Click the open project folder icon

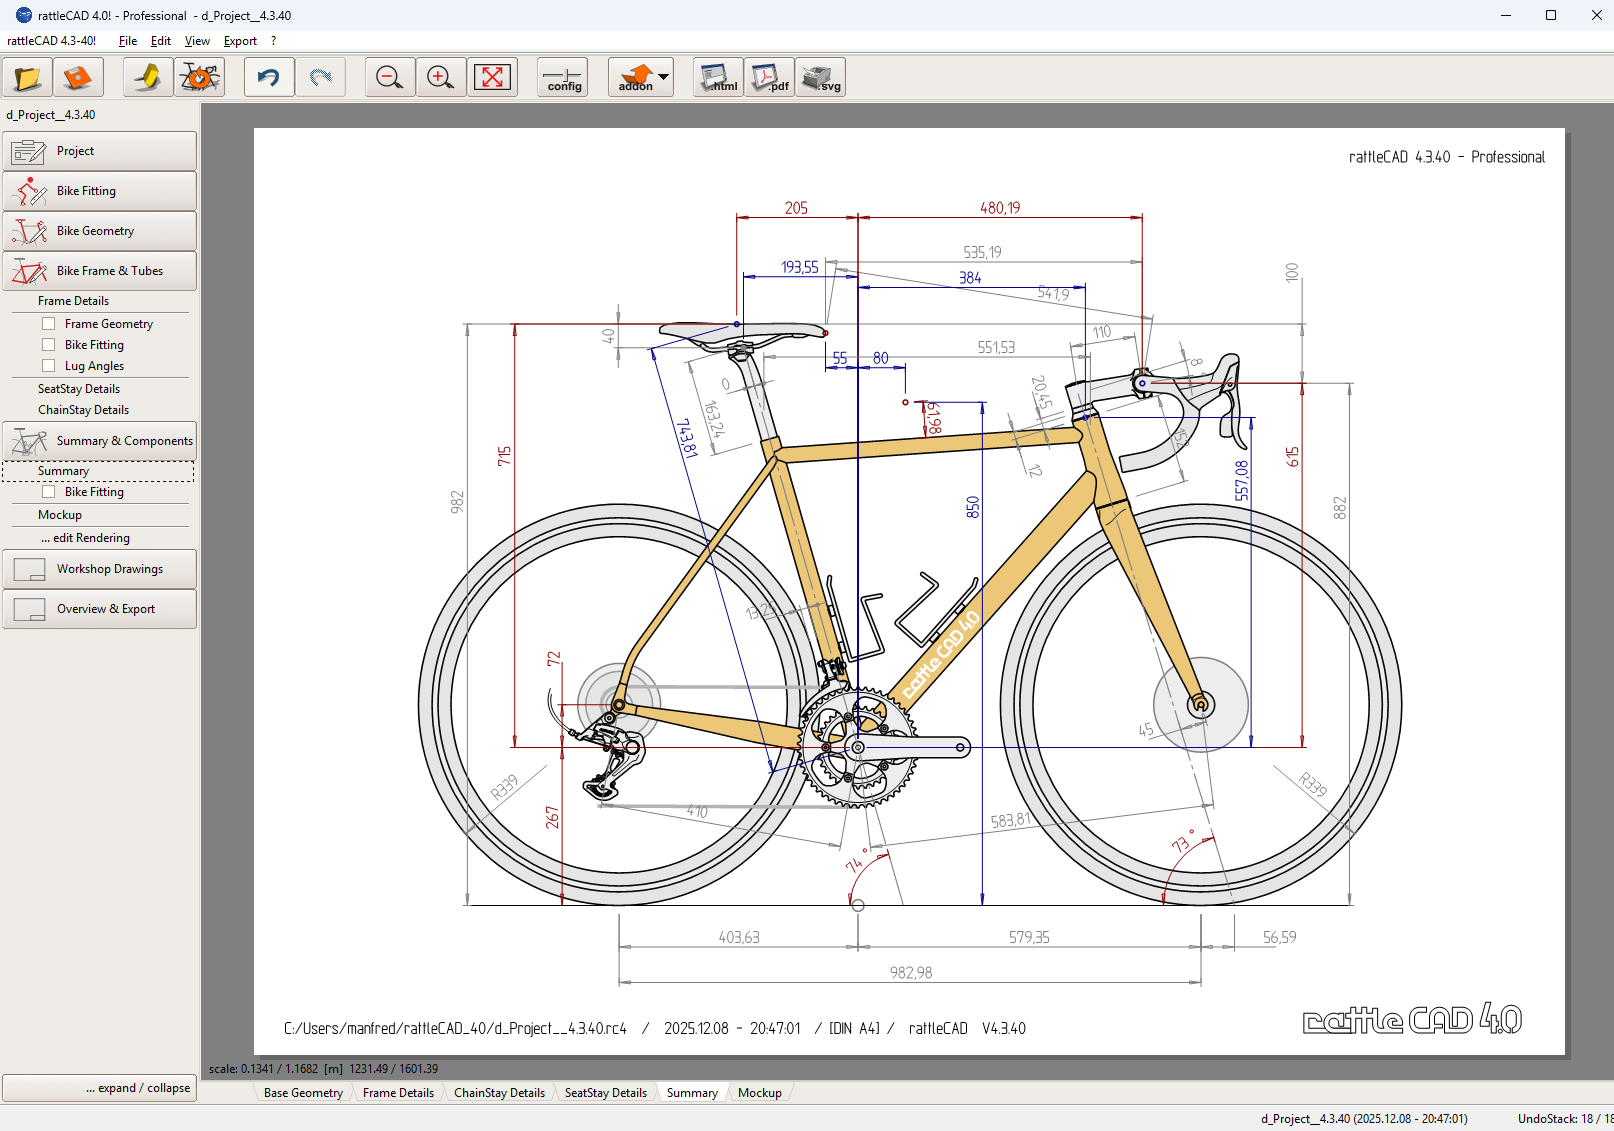click(27, 78)
